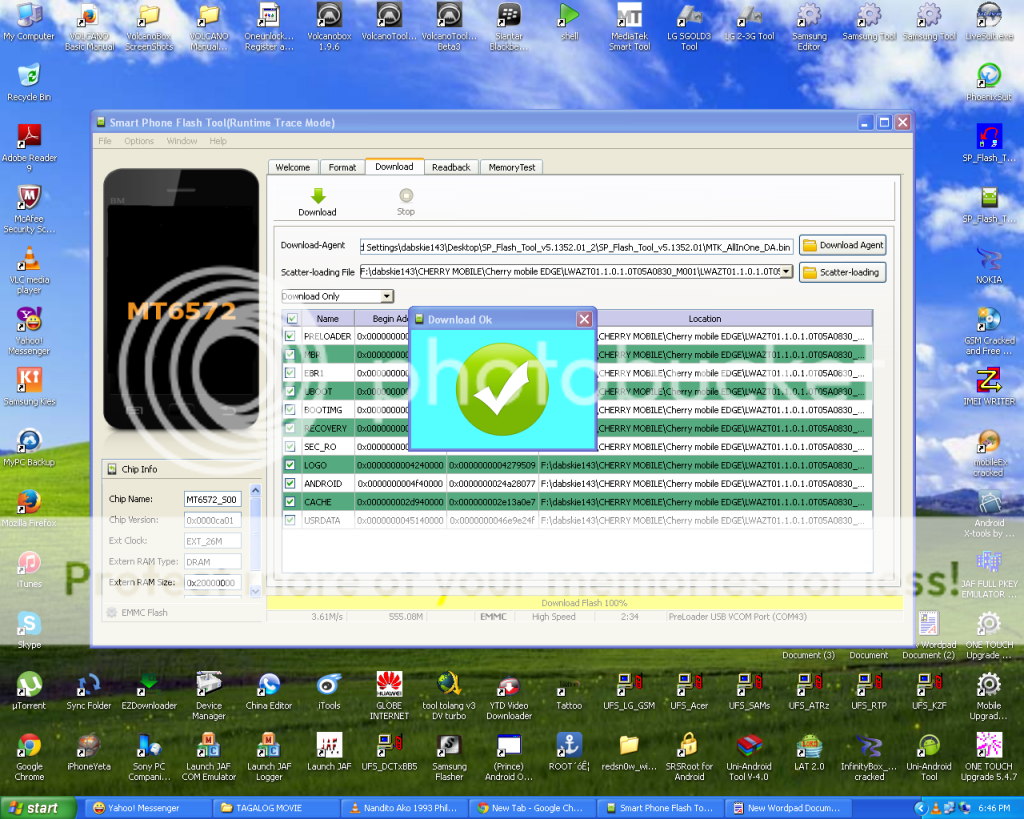This screenshot has height=819, width=1024.
Task: Open the IMEI WRITER desktop shortcut
Action: point(988,381)
